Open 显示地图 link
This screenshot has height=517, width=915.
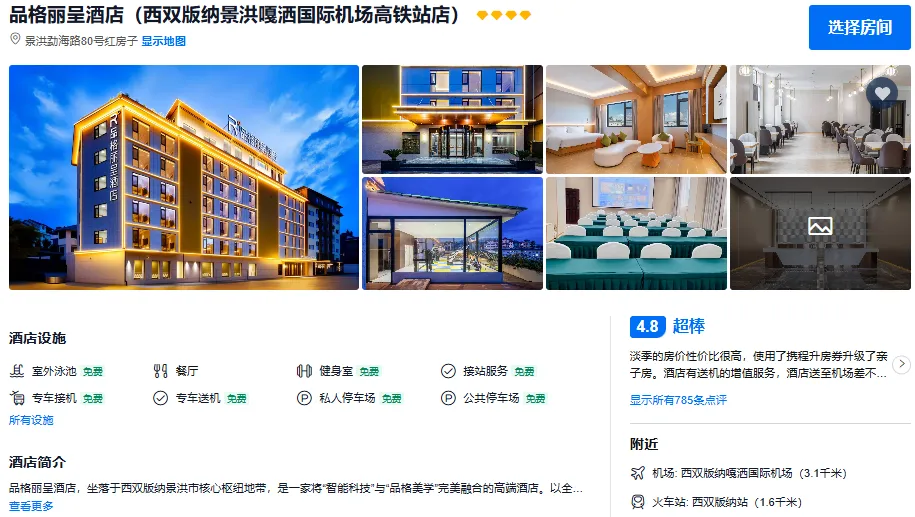coord(163,41)
